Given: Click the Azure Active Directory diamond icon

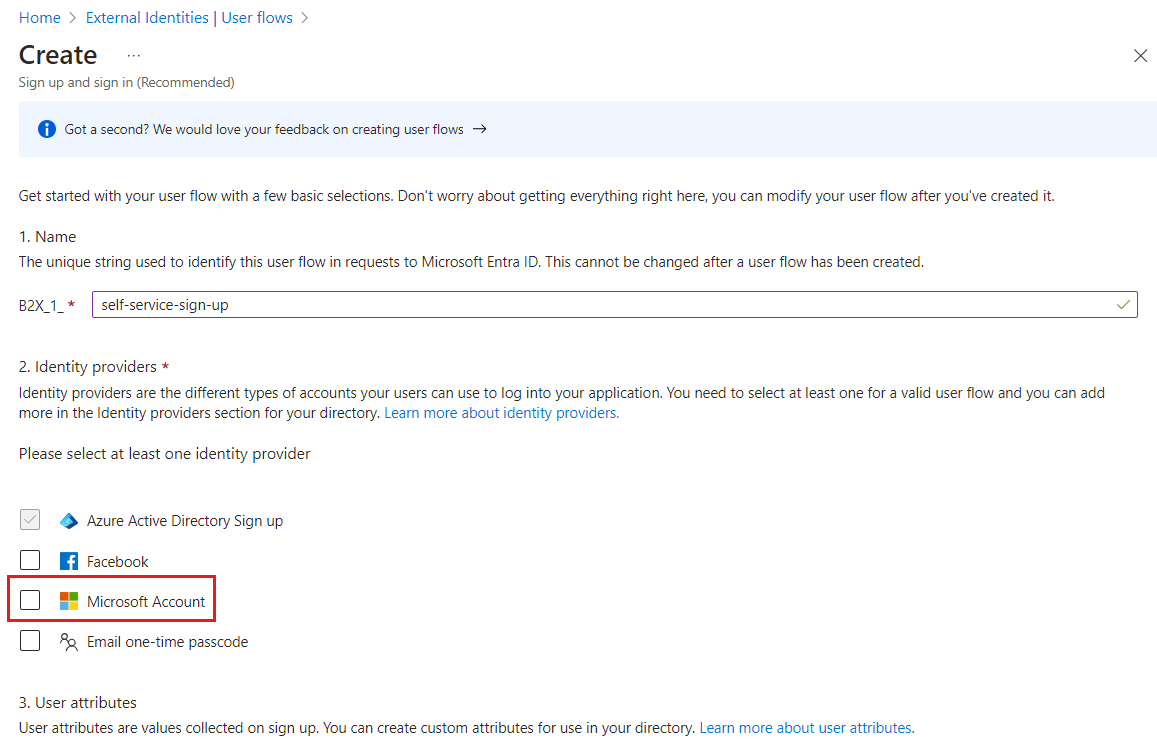Looking at the screenshot, I should (68, 520).
